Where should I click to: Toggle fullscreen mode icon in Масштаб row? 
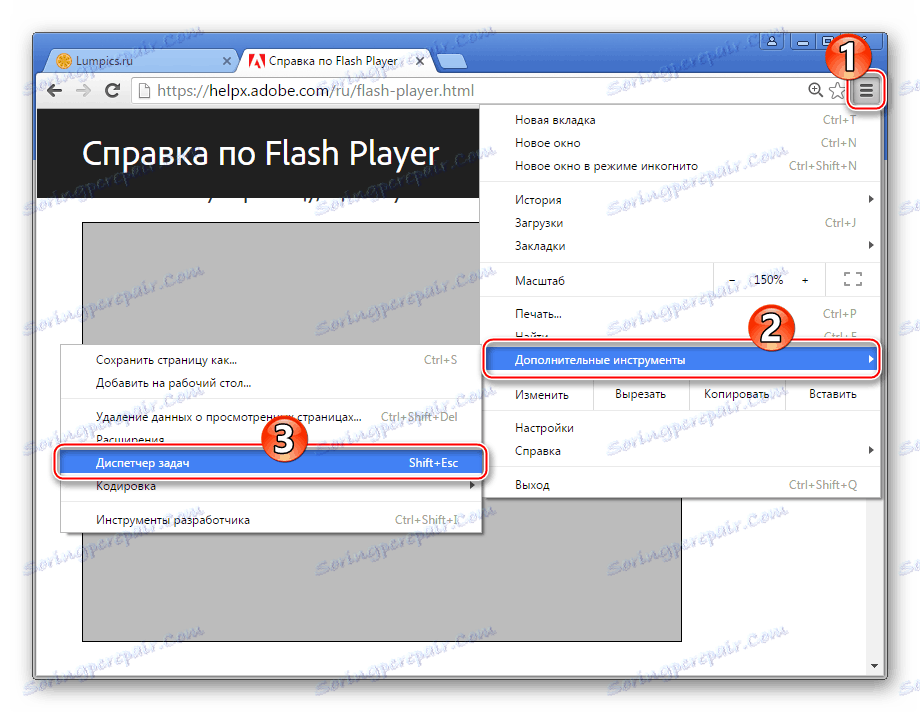[x=853, y=279]
